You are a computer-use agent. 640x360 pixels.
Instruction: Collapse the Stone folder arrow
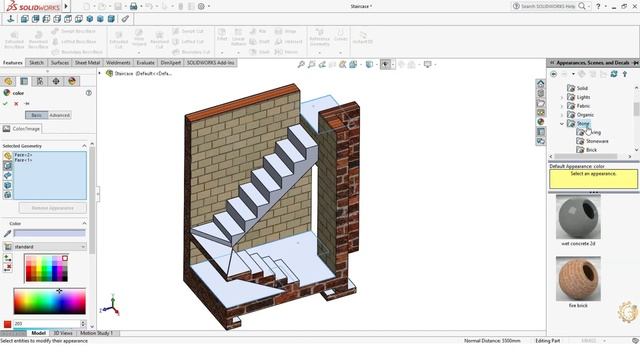(x=562, y=124)
